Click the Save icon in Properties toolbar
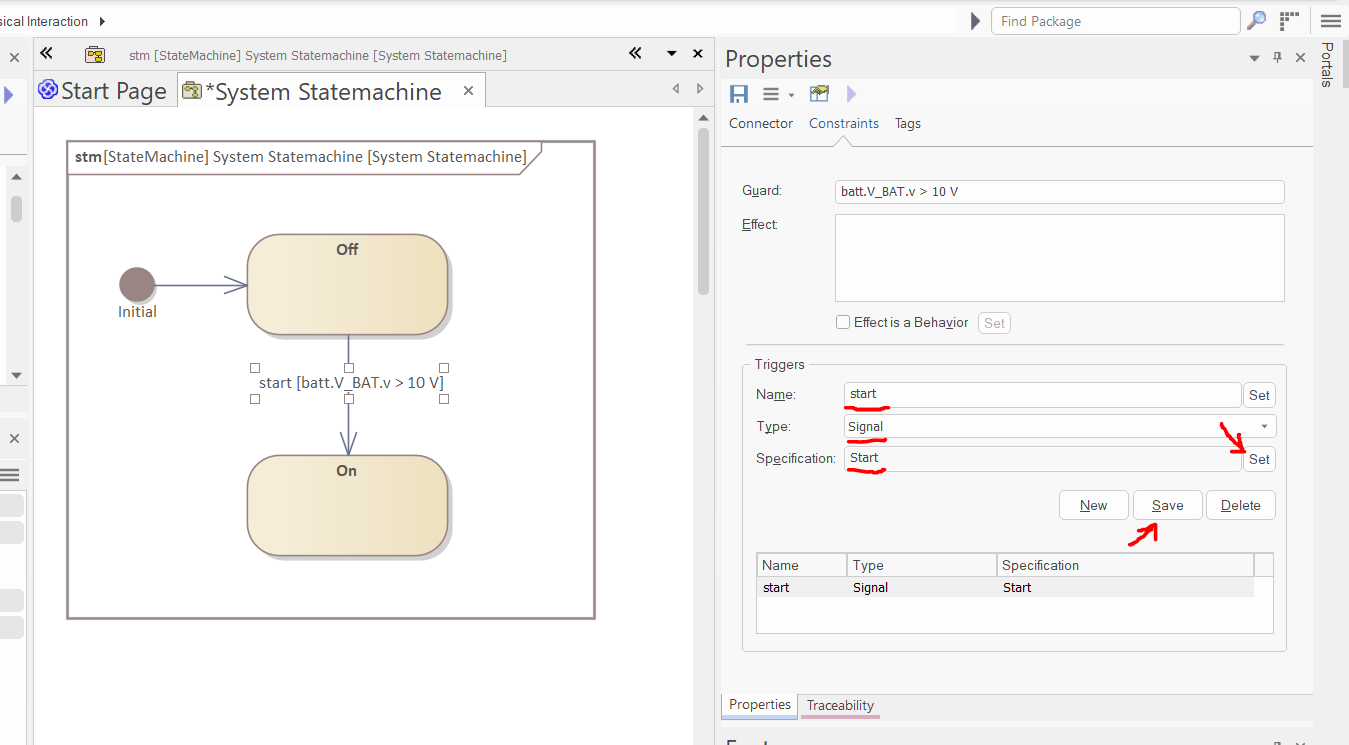This screenshot has height=745, width=1349. (739, 94)
